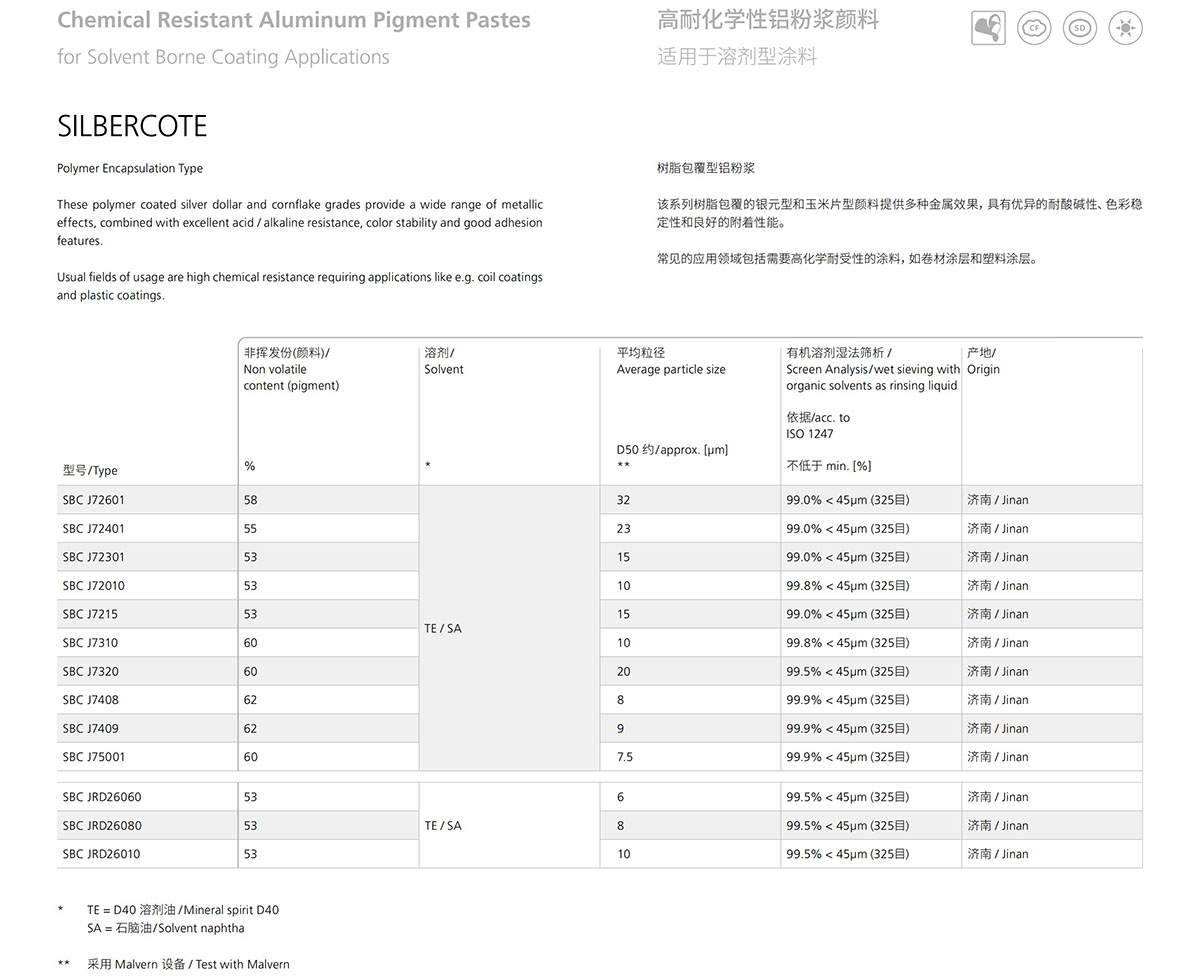This screenshot has height=976, width=1200.
Task: Select the SBC J72601 type row
Action: tap(94, 500)
